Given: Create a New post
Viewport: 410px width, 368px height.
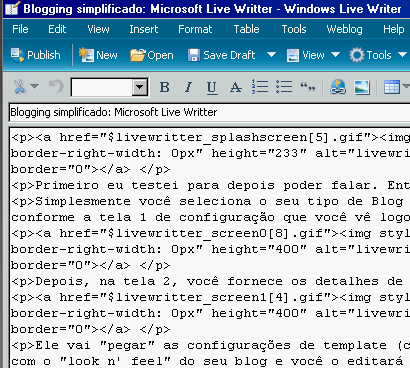Looking at the screenshot, I should (98, 55).
